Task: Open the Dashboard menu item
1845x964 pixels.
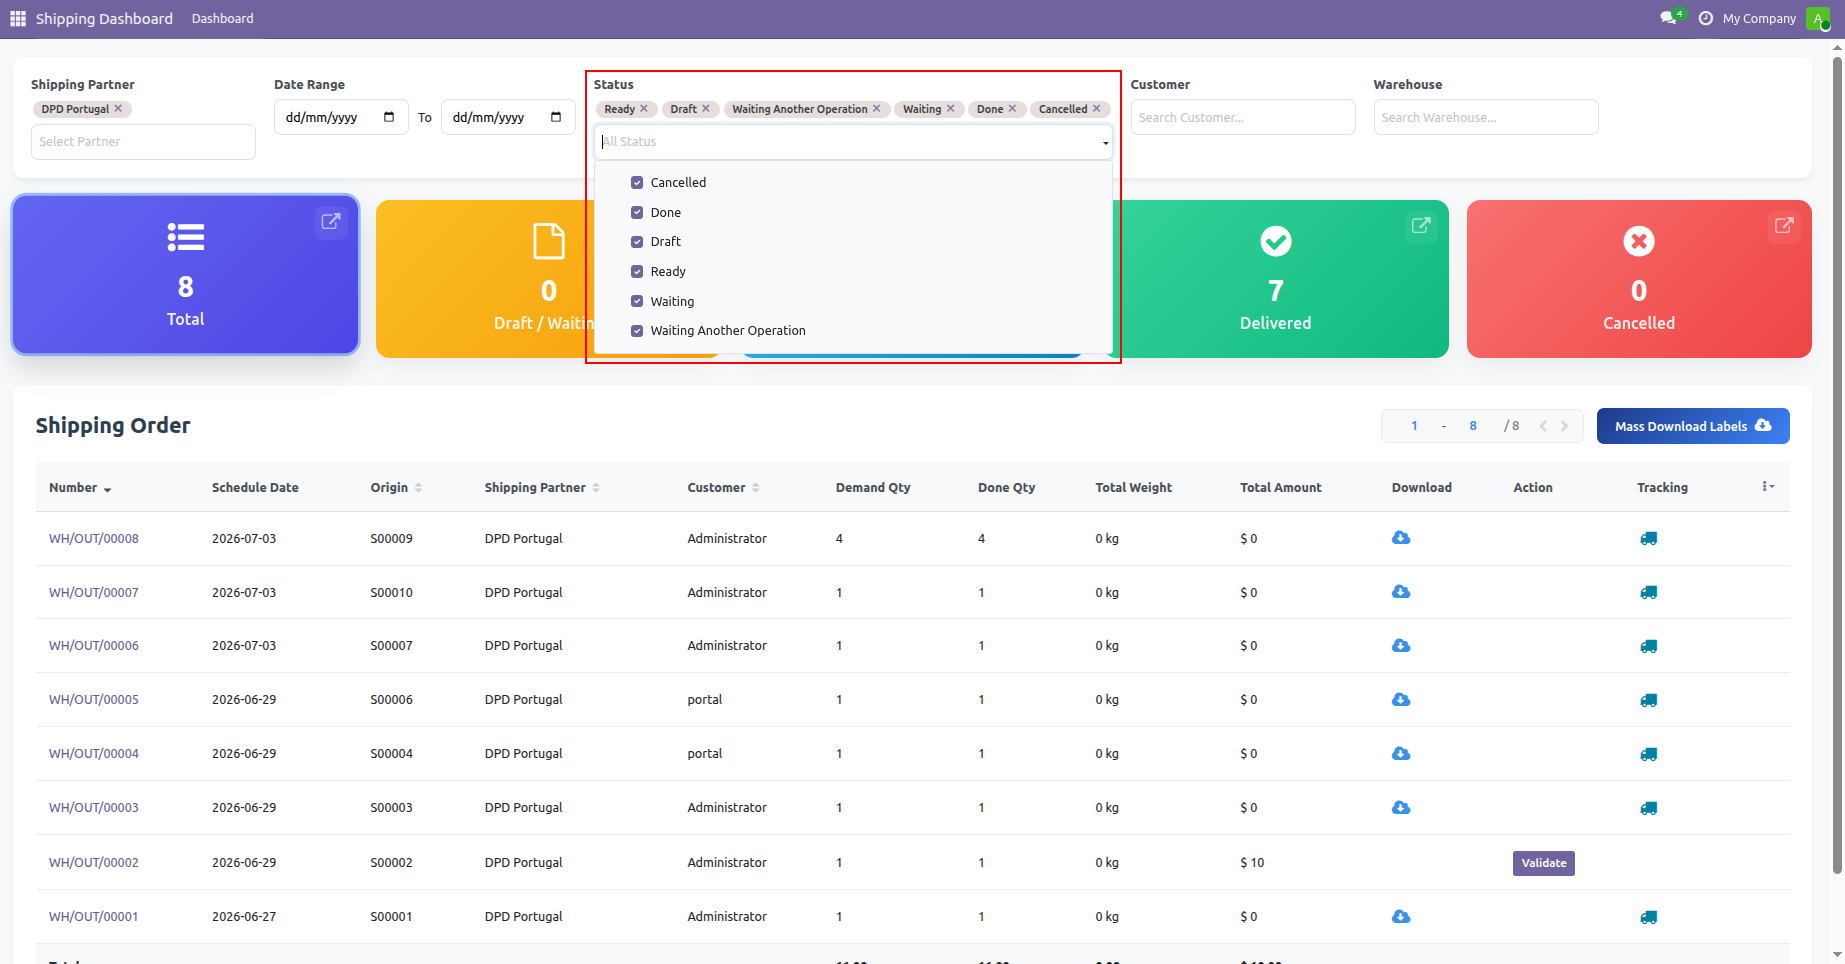Action: (222, 19)
